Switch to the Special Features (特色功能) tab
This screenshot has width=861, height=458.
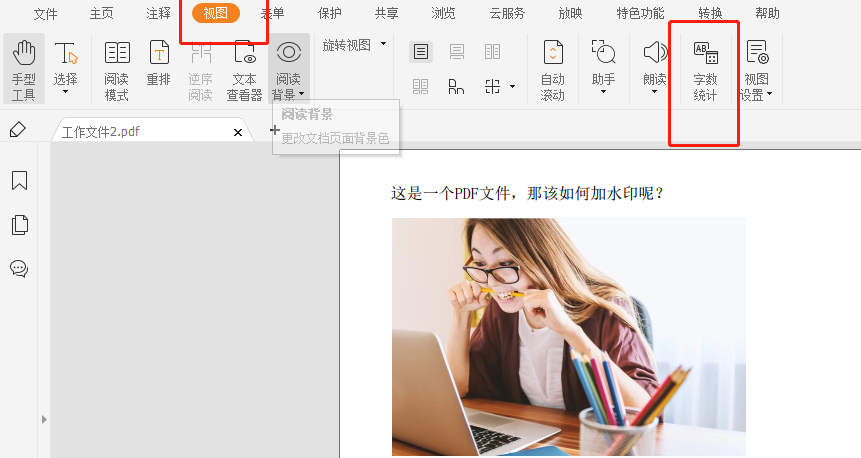640,14
